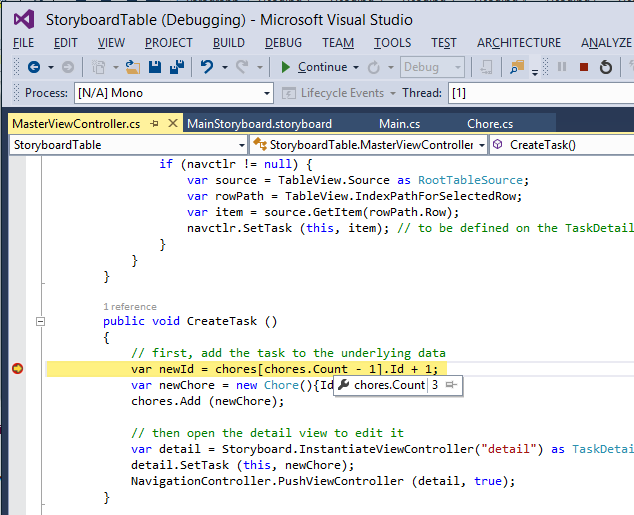
Task: Open the EDIT menu
Action: point(66,43)
